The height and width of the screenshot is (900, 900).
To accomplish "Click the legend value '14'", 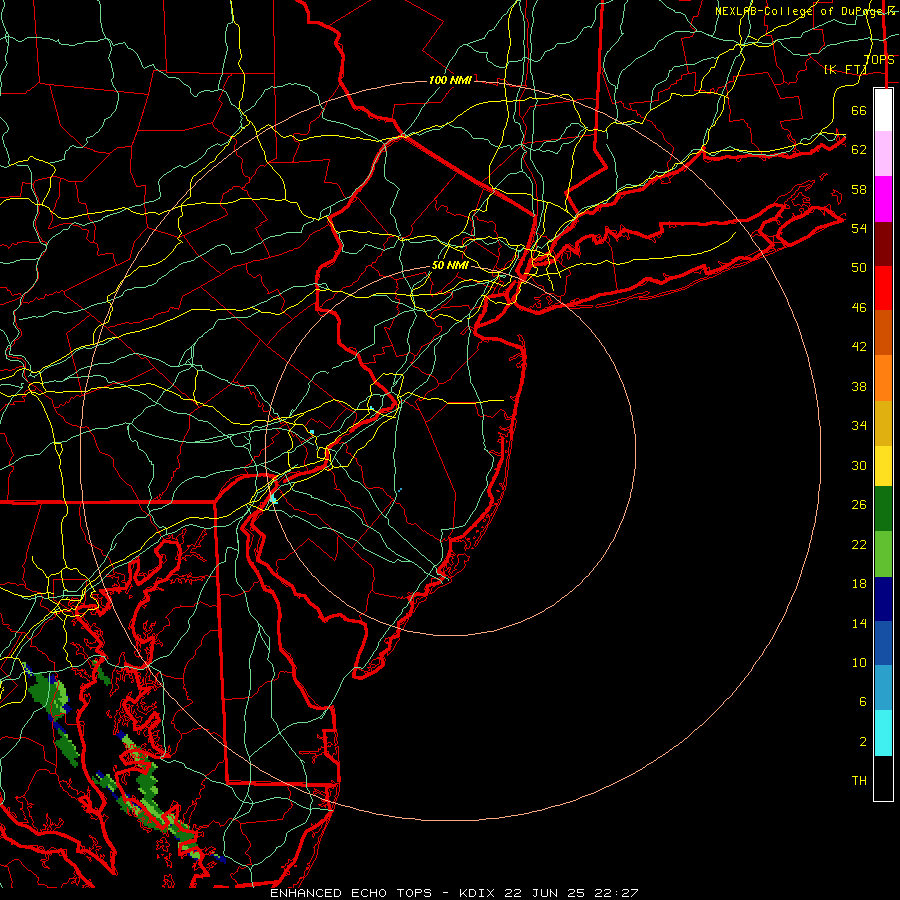I will tap(859, 623).
